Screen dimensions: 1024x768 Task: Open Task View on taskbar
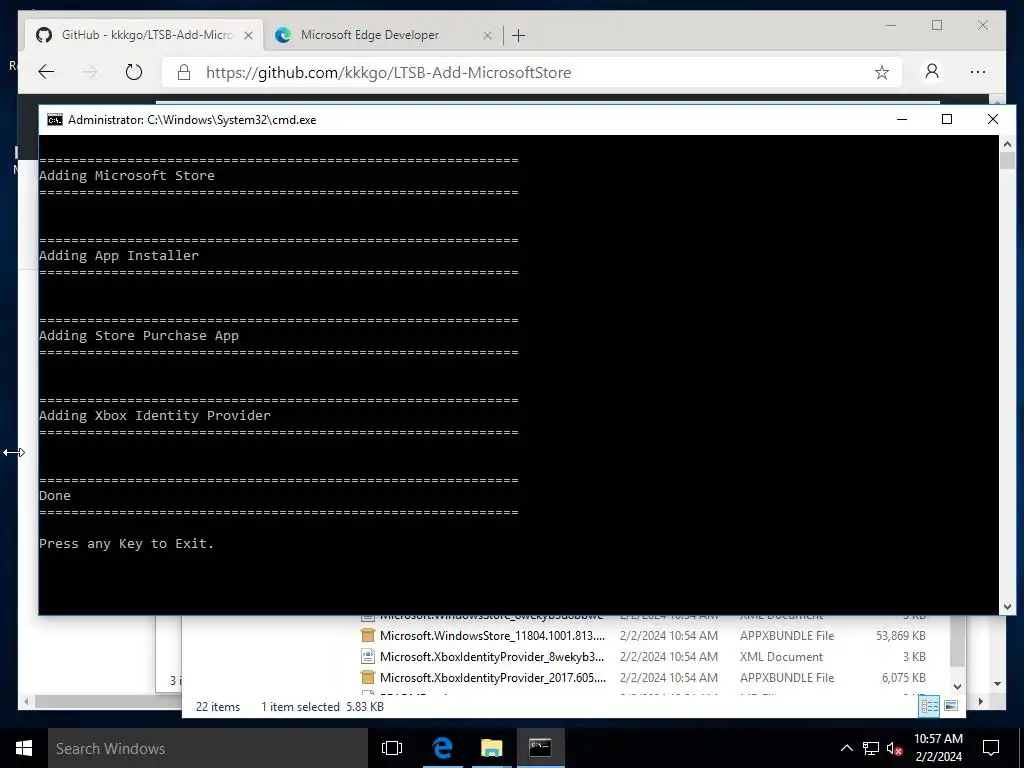(x=392, y=748)
